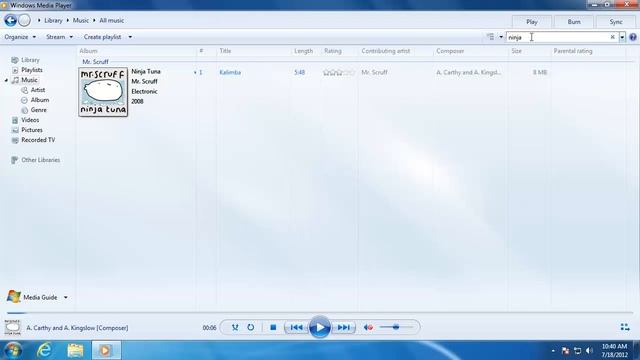
Task: Toggle repeat in playback controls
Action: (251, 327)
